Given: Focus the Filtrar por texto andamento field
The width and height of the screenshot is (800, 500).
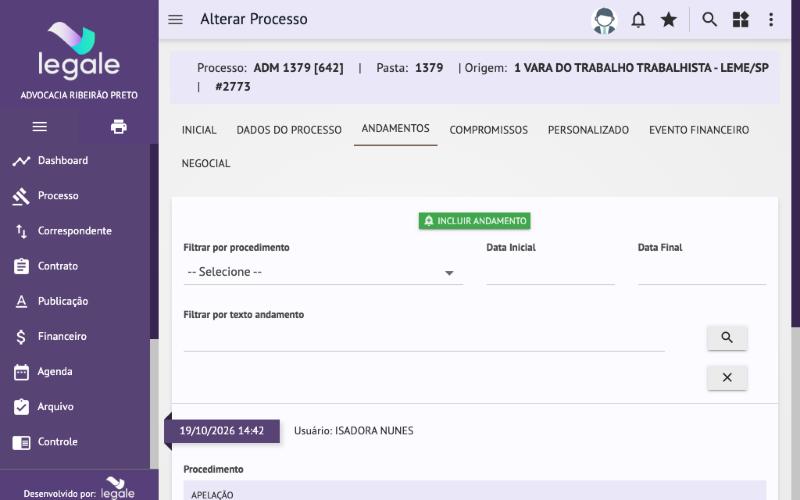Looking at the screenshot, I should pyautogui.click(x=423, y=339).
